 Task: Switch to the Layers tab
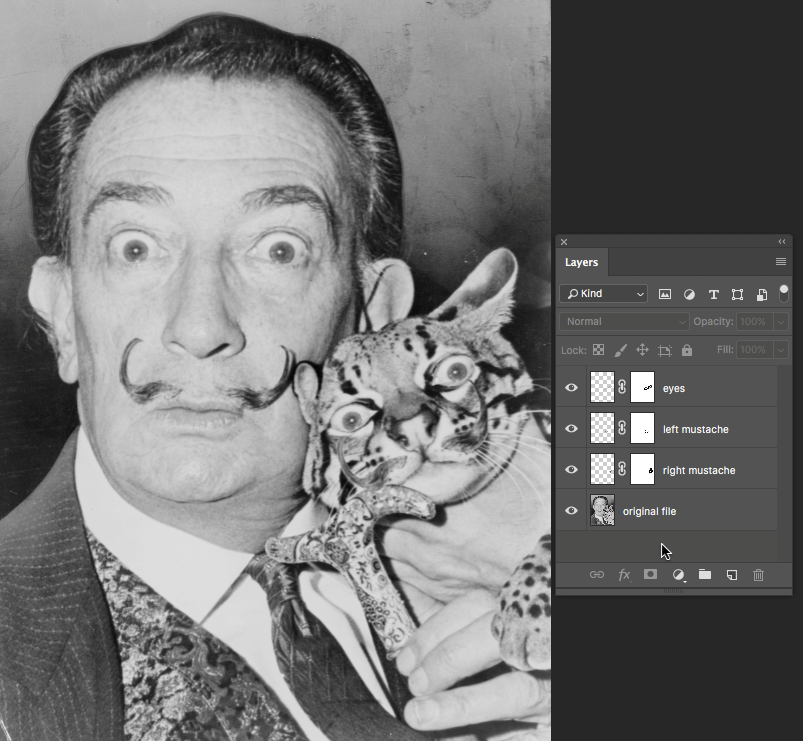tap(581, 262)
